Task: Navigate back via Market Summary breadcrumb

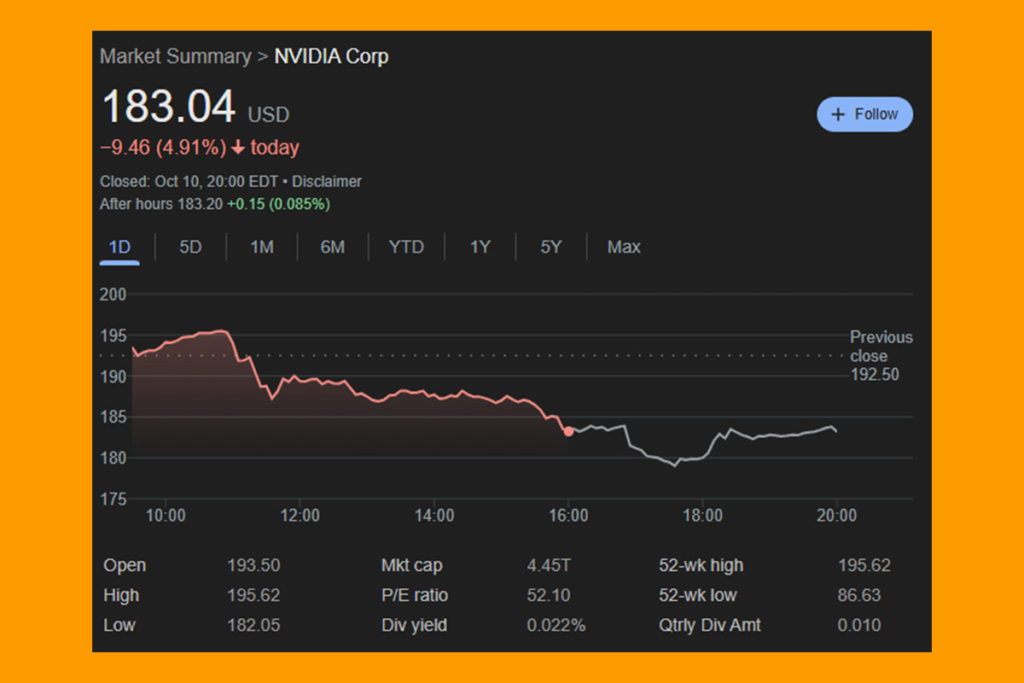Action: click(175, 56)
